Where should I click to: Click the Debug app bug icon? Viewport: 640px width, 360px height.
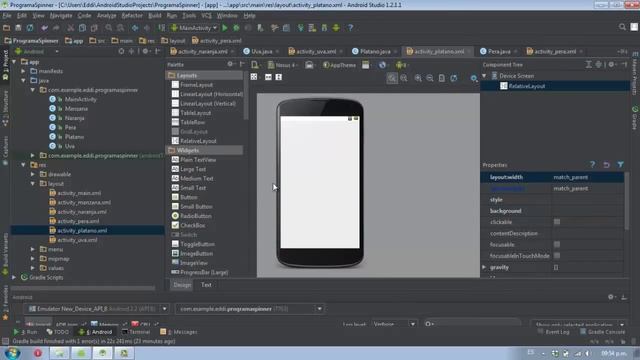236,28
